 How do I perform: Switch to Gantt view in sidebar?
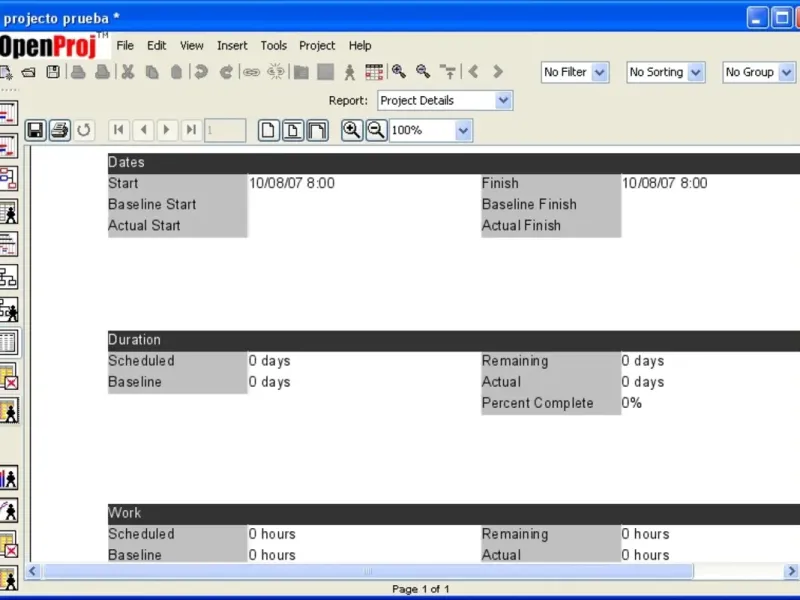pos(8,113)
